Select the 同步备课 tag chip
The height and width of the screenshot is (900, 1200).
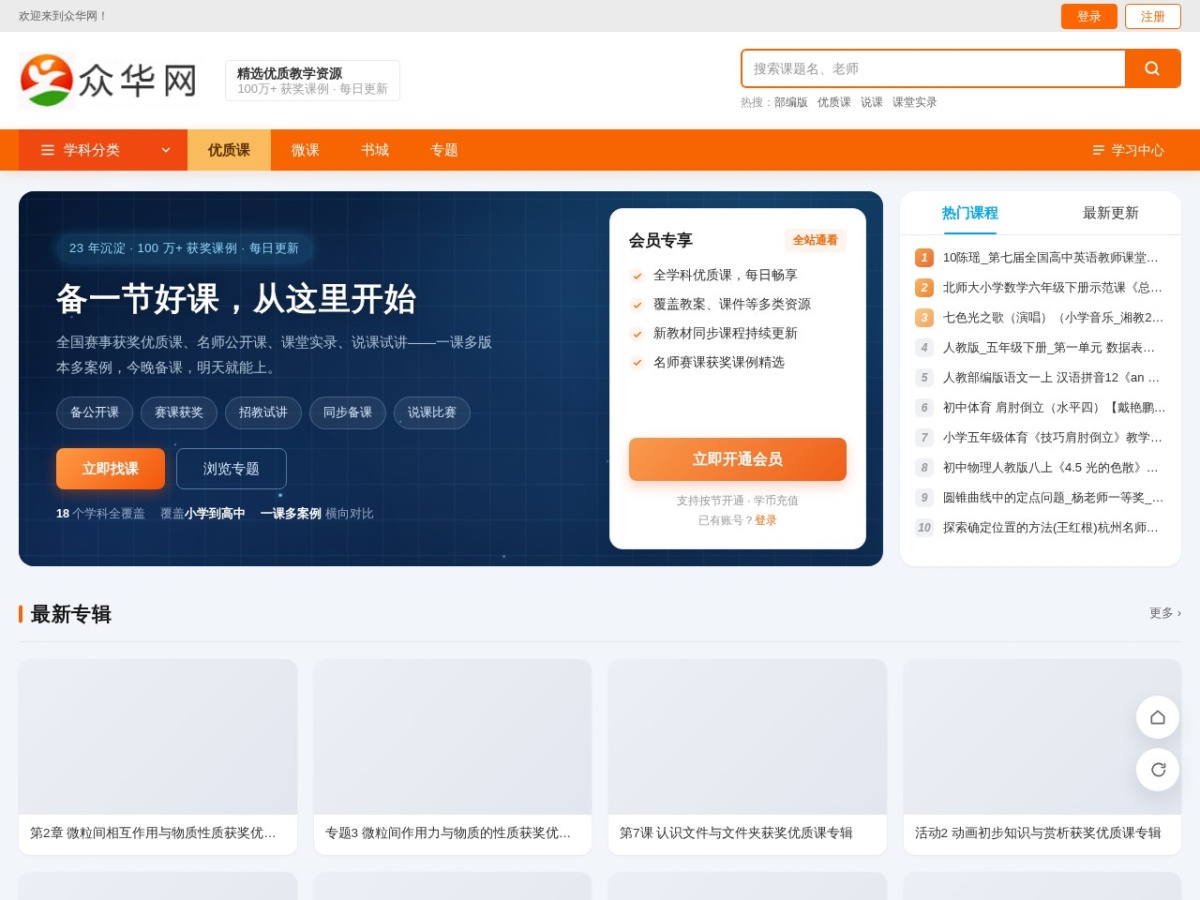[347, 413]
